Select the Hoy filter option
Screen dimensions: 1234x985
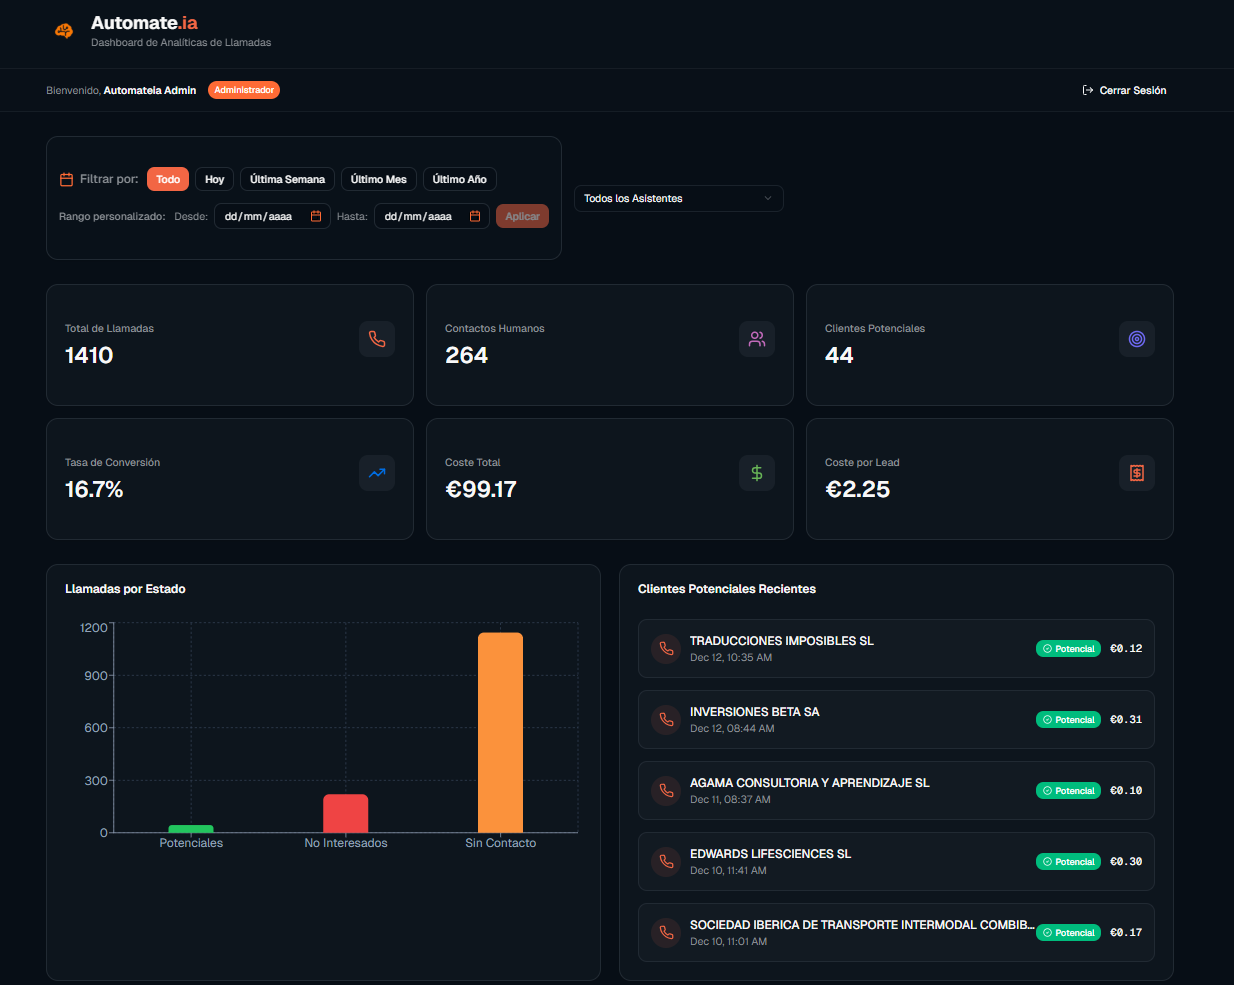[214, 179]
